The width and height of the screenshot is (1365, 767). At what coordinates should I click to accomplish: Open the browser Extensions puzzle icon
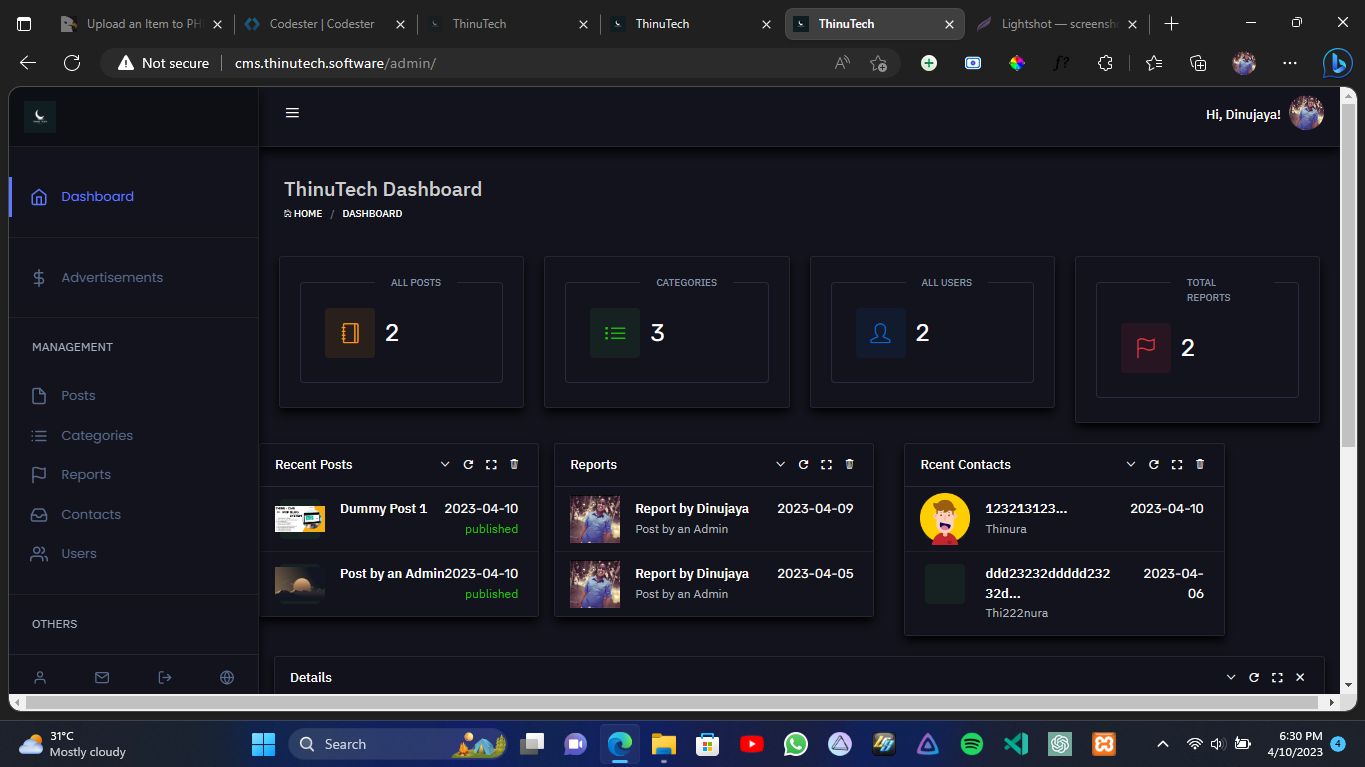[1105, 63]
